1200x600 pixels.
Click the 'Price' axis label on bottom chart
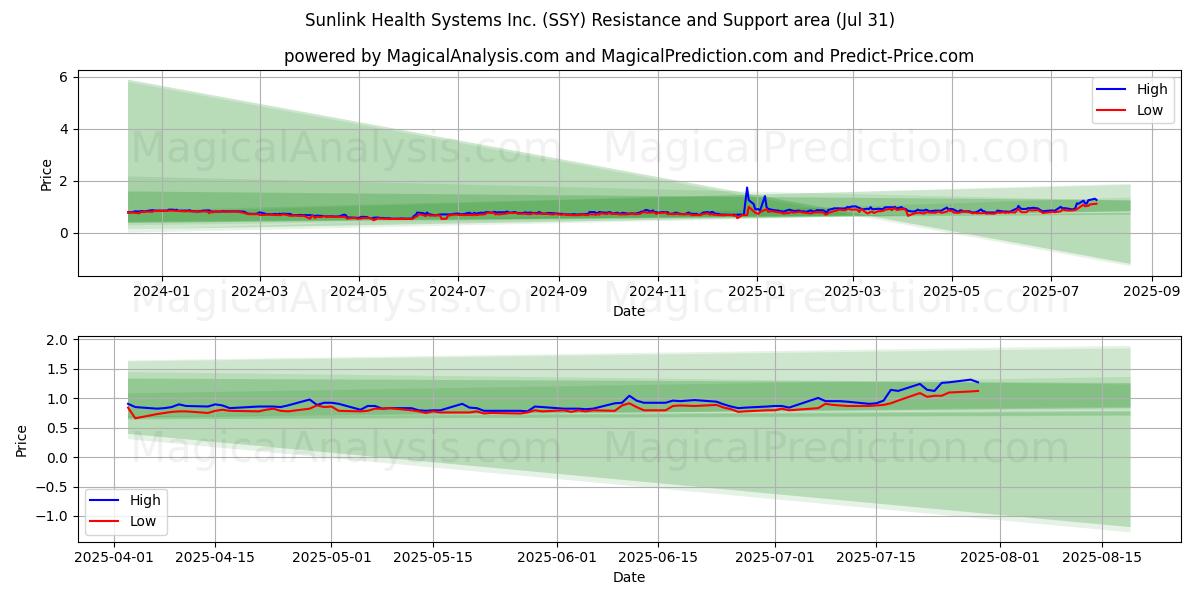[x=22, y=441]
